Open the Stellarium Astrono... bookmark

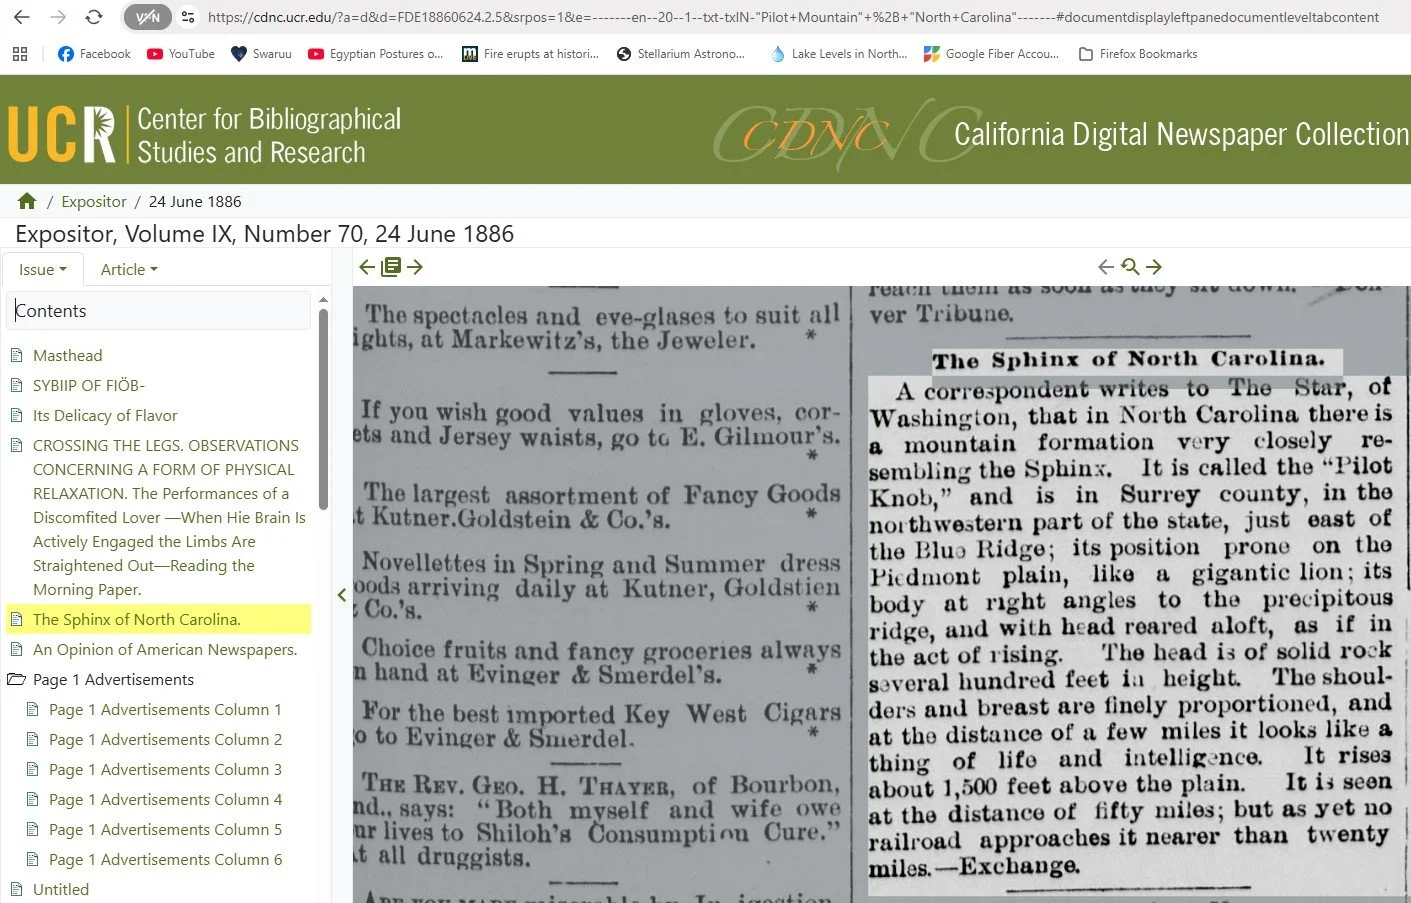pos(680,54)
